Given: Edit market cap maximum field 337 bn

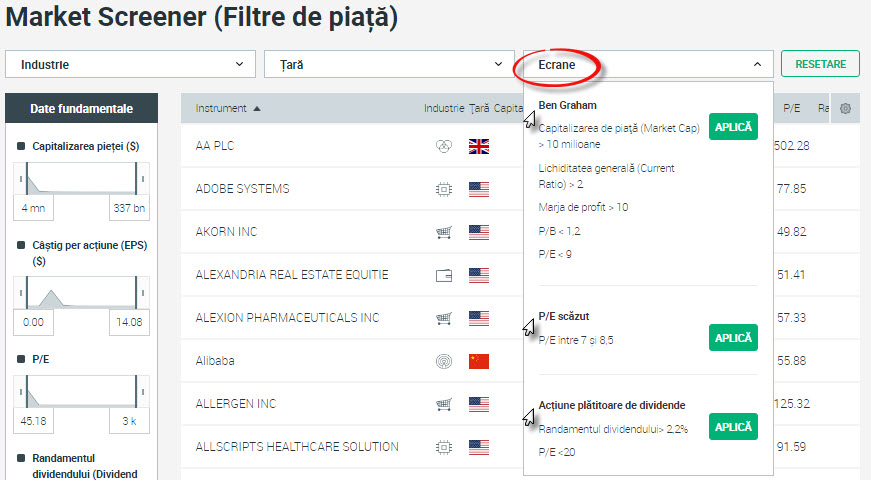Looking at the screenshot, I should pos(129,208).
